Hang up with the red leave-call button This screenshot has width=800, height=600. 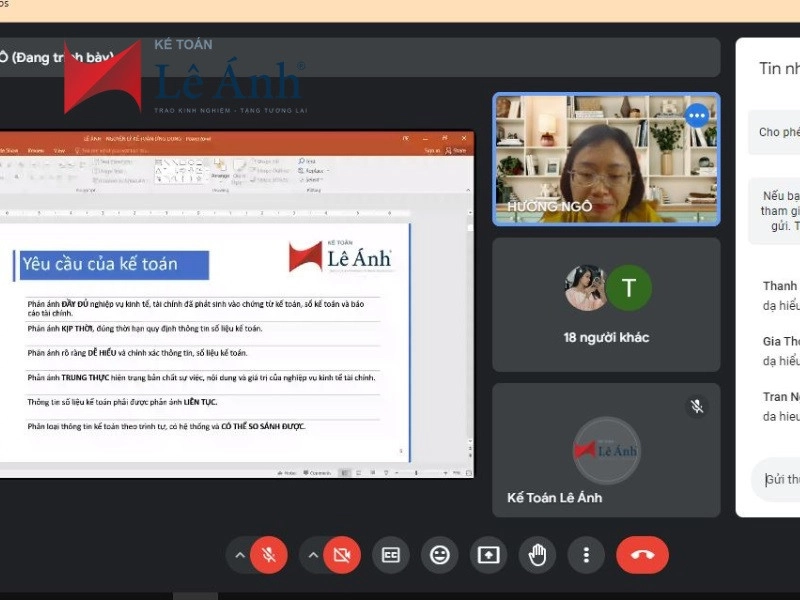pyautogui.click(x=642, y=555)
